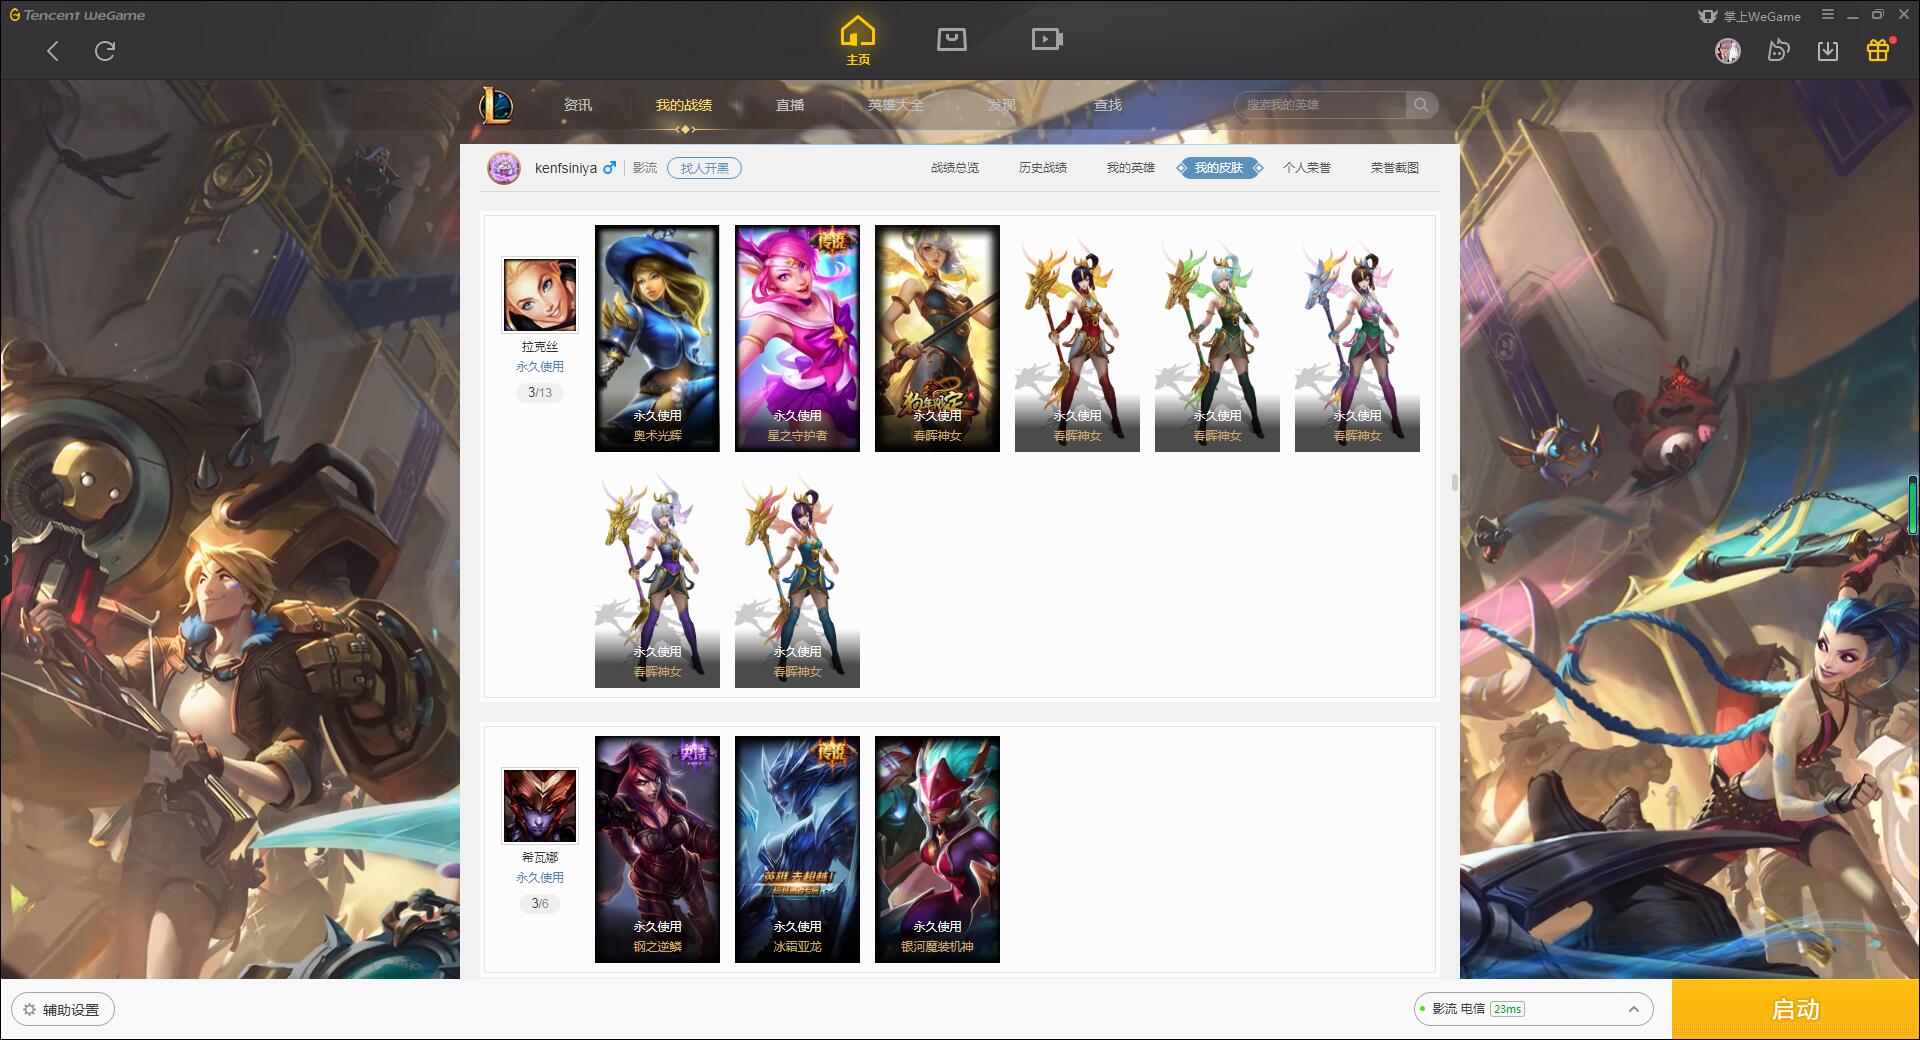Switch to the 资讯 tab
The height and width of the screenshot is (1040, 1920).
click(x=577, y=105)
